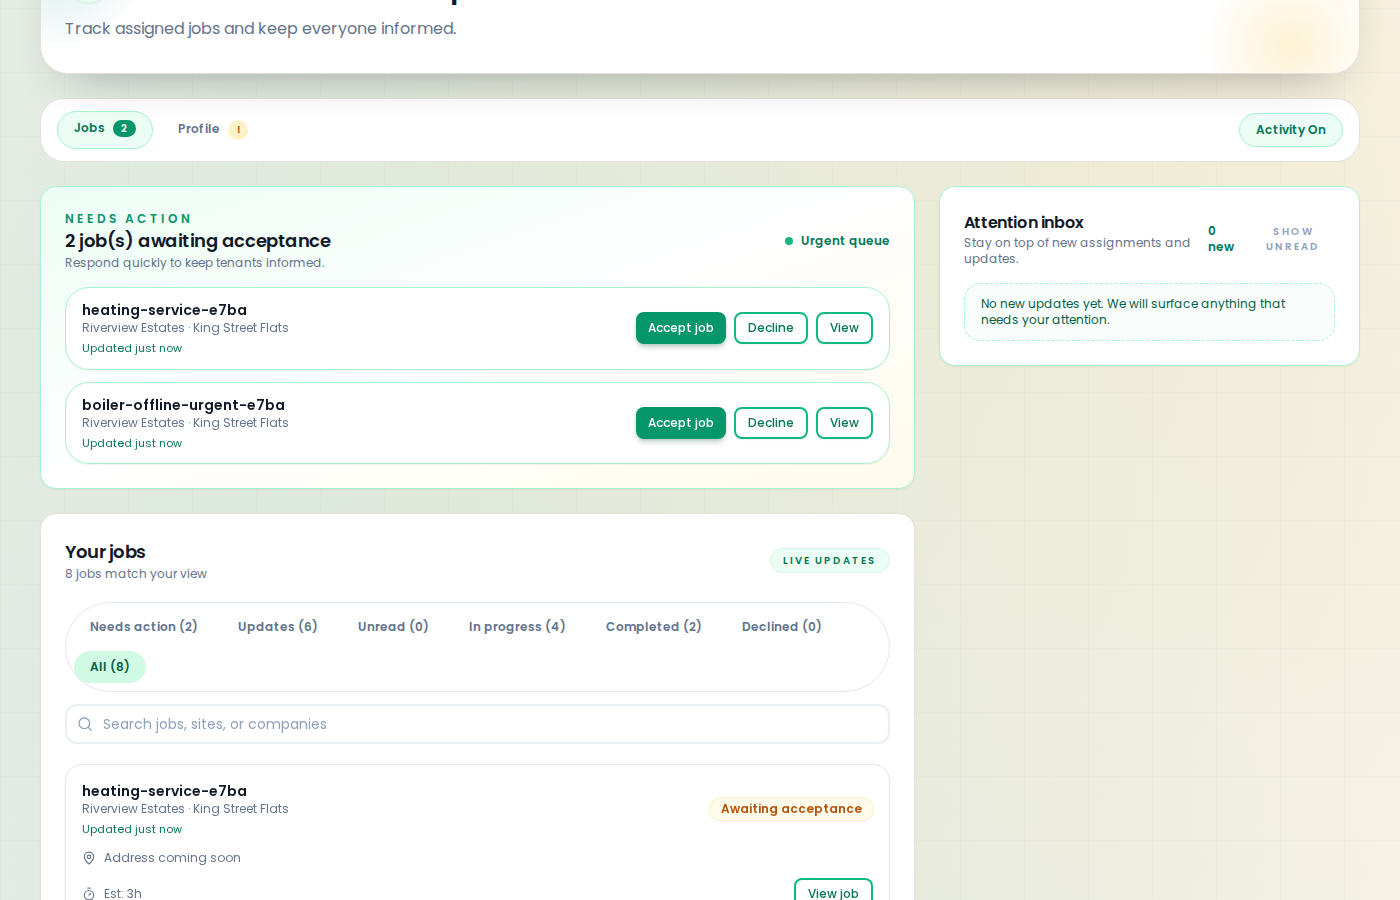Select the Needs action (2) filter
The width and height of the screenshot is (1400, 900).
[x=143, y=627]
